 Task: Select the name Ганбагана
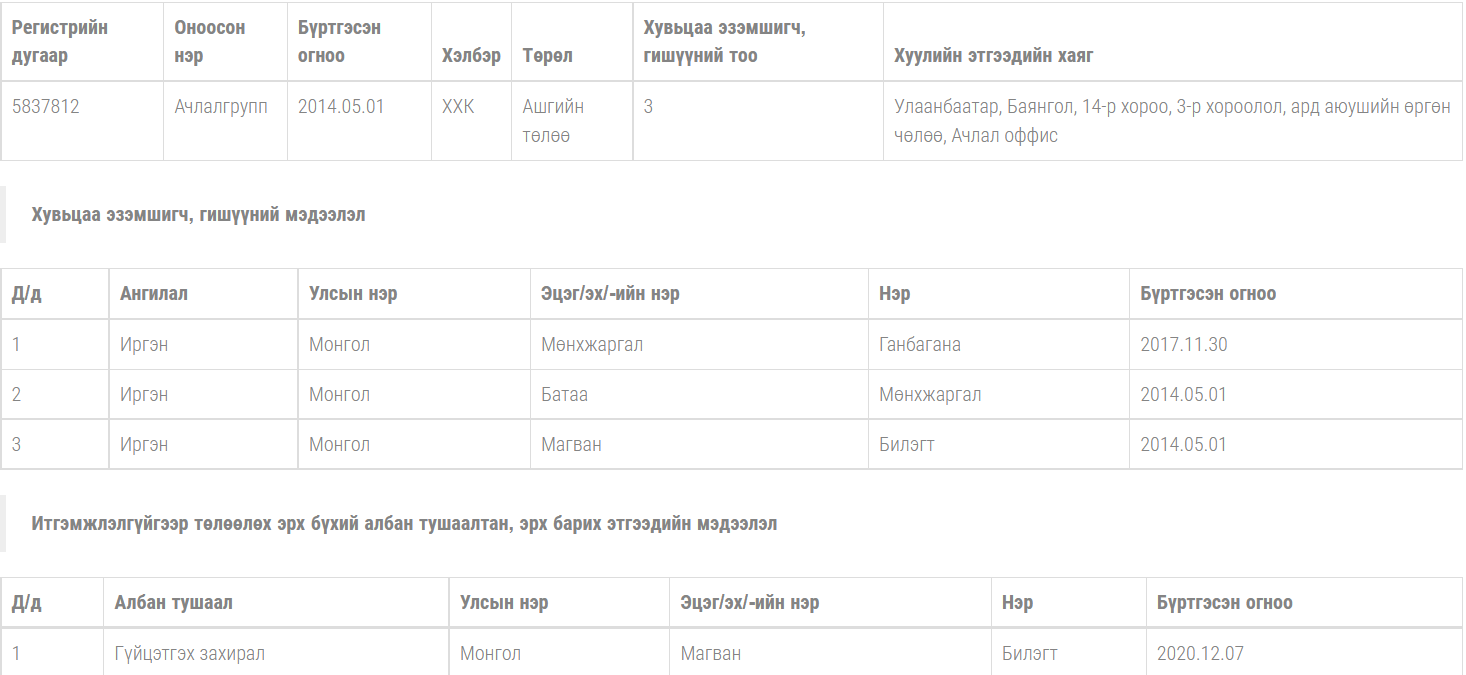click(920, 345)
